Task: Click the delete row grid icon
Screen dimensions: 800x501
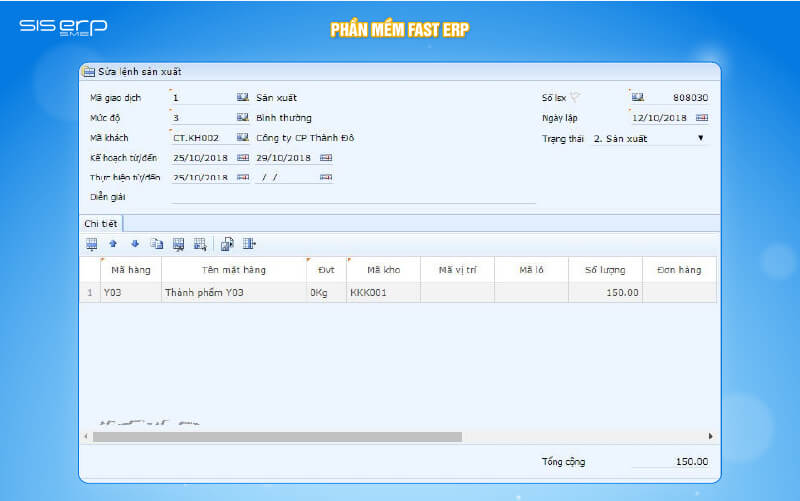Action: [x=179, y=244]
